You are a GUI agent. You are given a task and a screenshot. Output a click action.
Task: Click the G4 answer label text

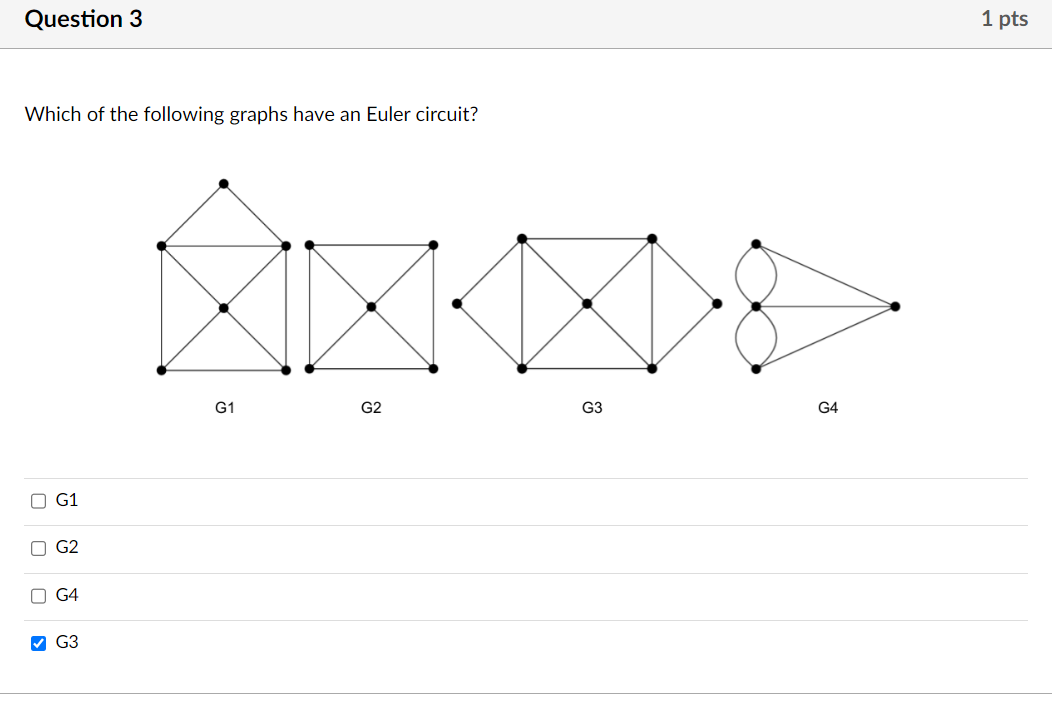tap(67, 595)
